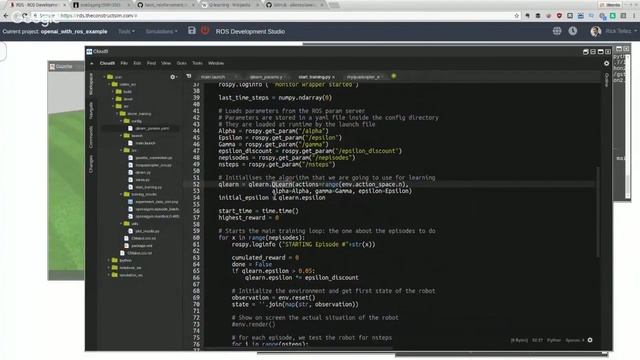Viewport: 640px width, 360px height.
Task: Click the green extension icon in browser toolbar
Action: 613,16
